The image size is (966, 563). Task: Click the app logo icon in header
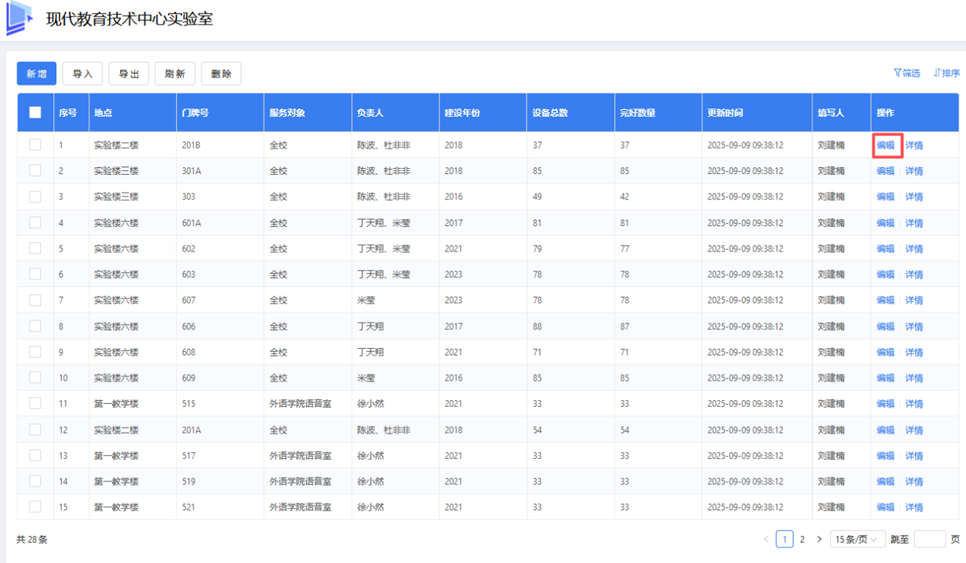click(x=19, y=18)
